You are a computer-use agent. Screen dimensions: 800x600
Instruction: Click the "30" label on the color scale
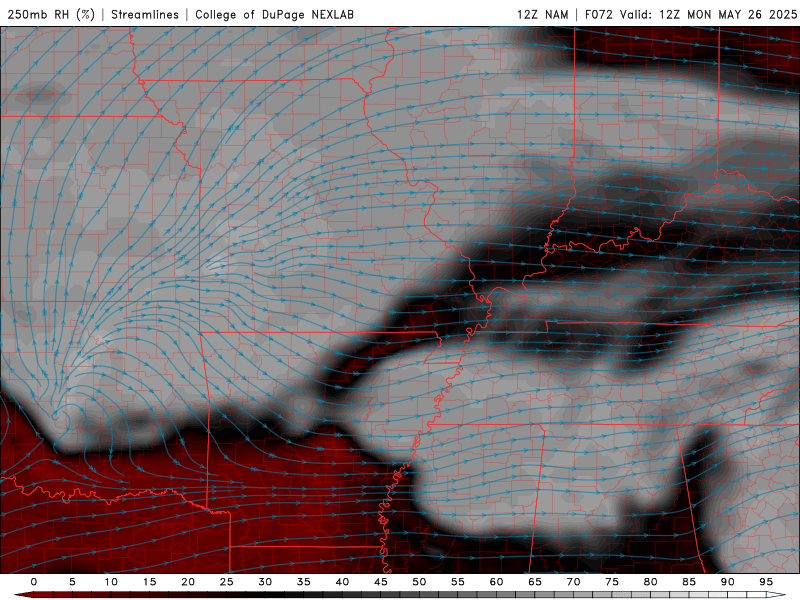(265, 582)
